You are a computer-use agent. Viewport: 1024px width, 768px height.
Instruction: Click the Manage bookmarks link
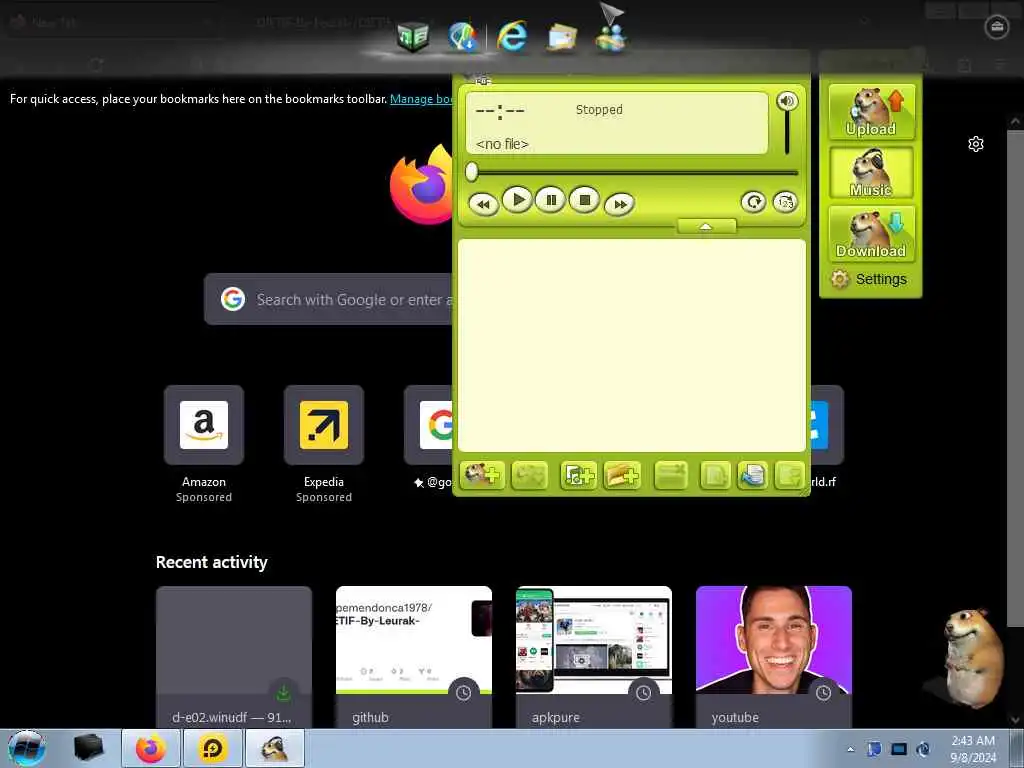[422, 99]
